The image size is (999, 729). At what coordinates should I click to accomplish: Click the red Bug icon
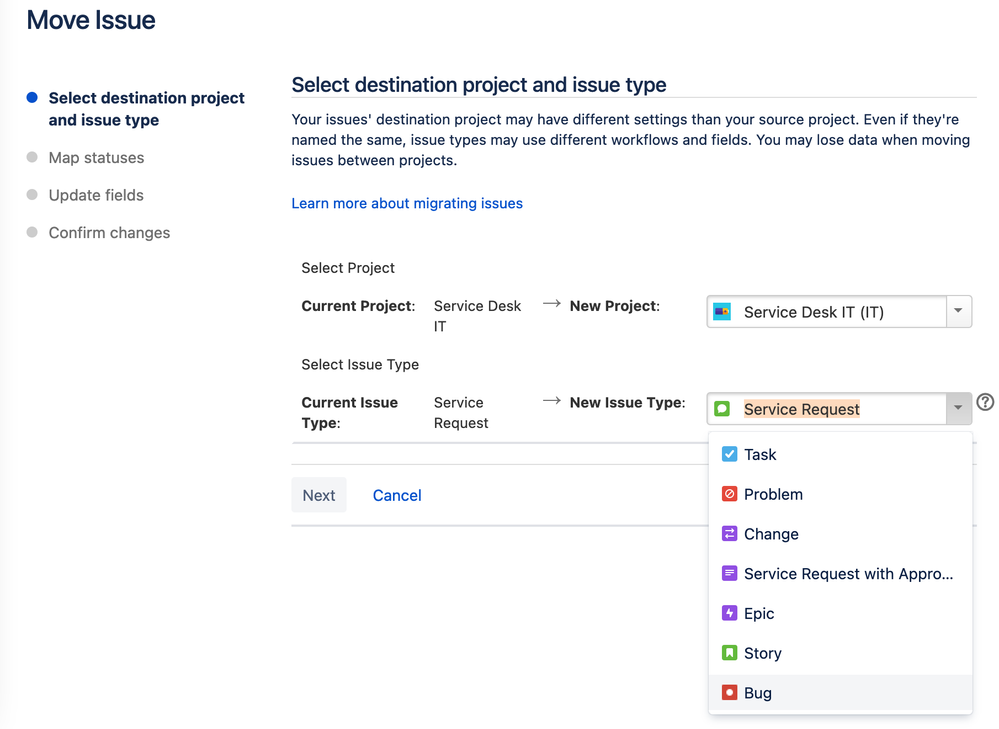pos(729,693)
